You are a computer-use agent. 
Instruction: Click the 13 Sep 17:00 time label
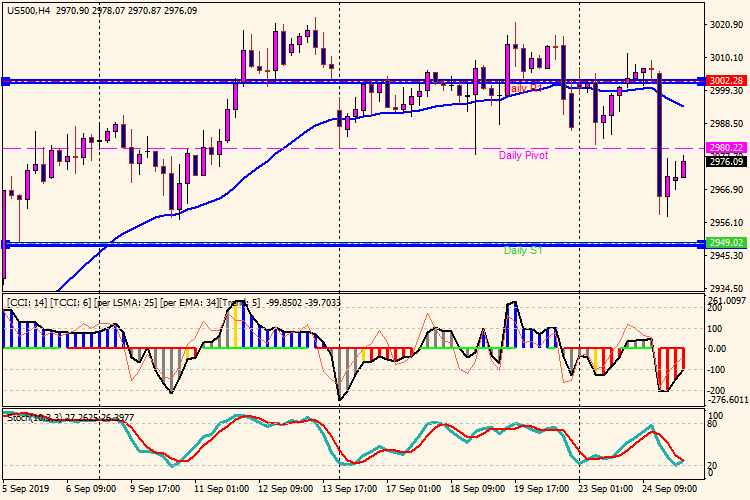350,489
